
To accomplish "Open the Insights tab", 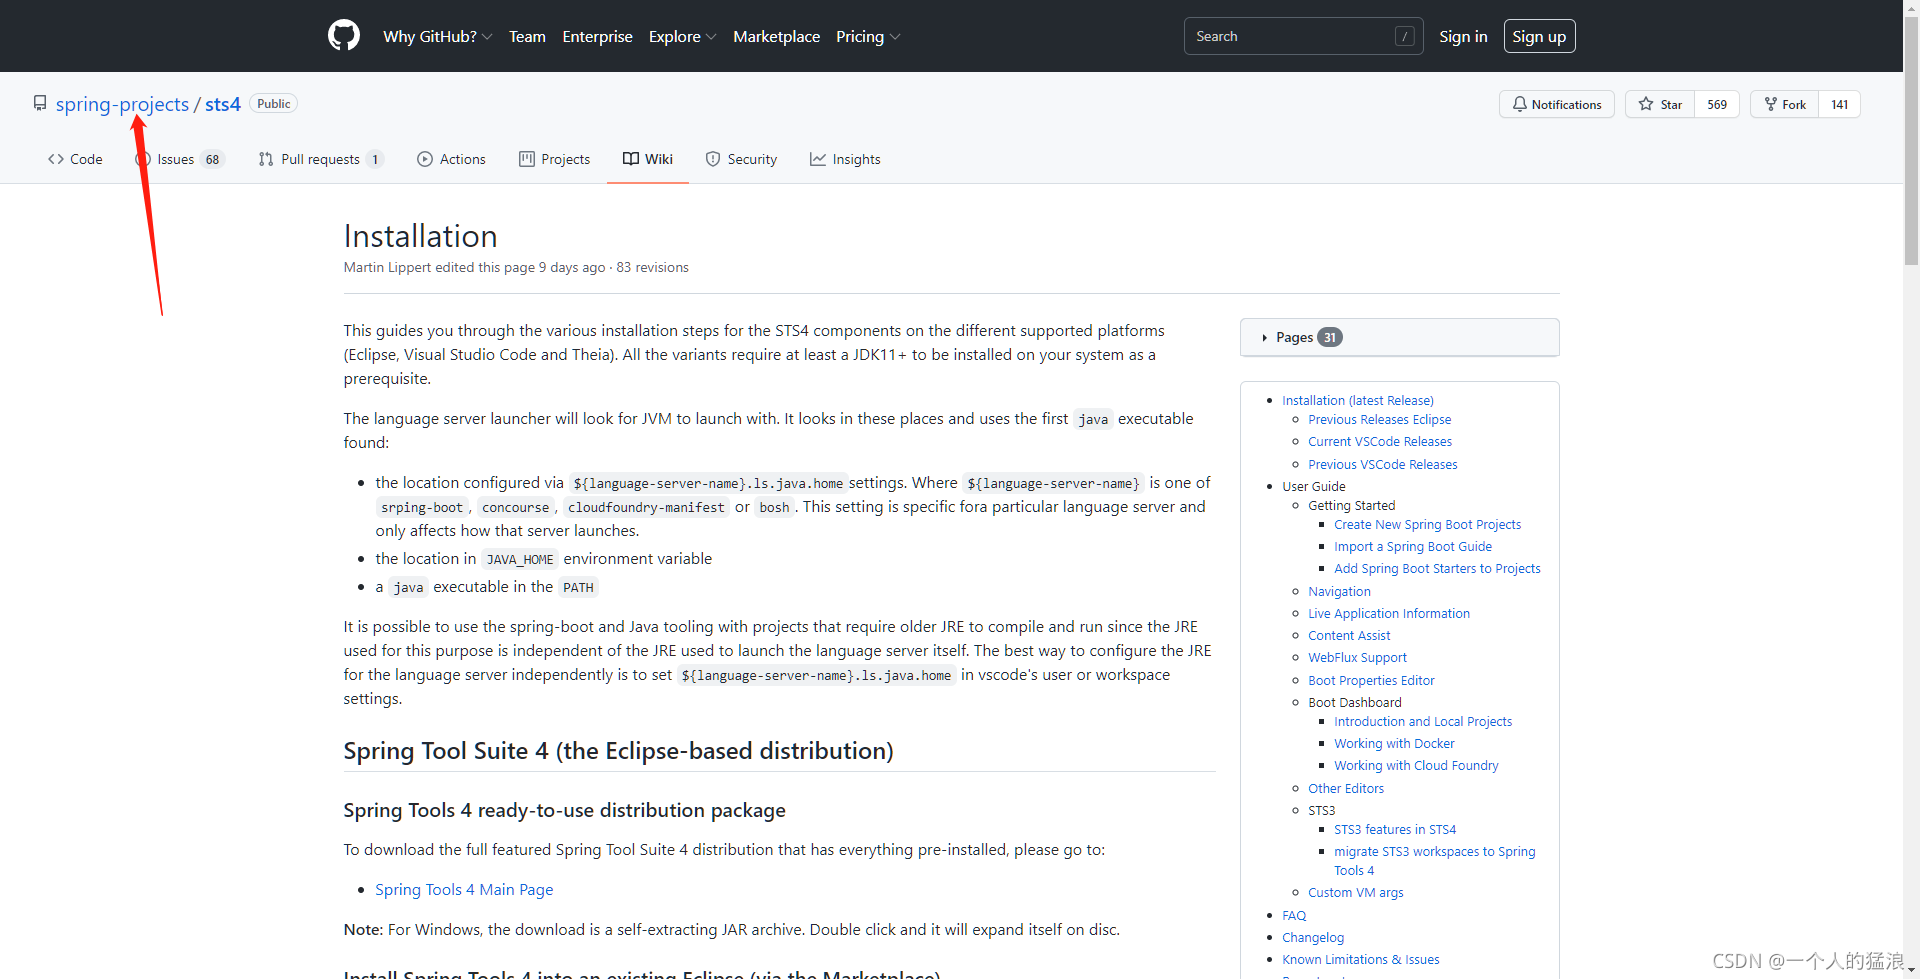I will tap(845, 159).
